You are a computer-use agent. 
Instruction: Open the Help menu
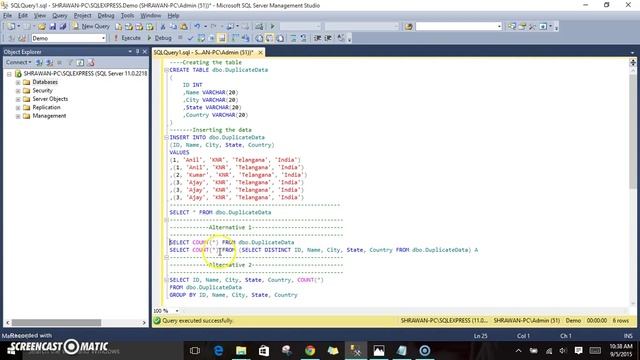[x=173, y=16]
